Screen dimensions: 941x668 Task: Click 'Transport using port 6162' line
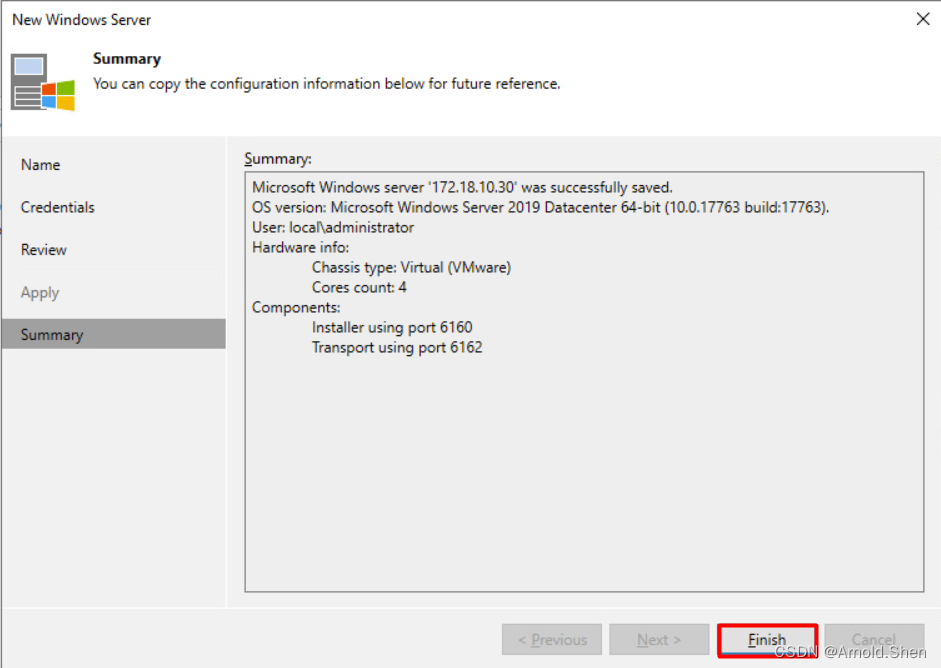tap(397, 348)
